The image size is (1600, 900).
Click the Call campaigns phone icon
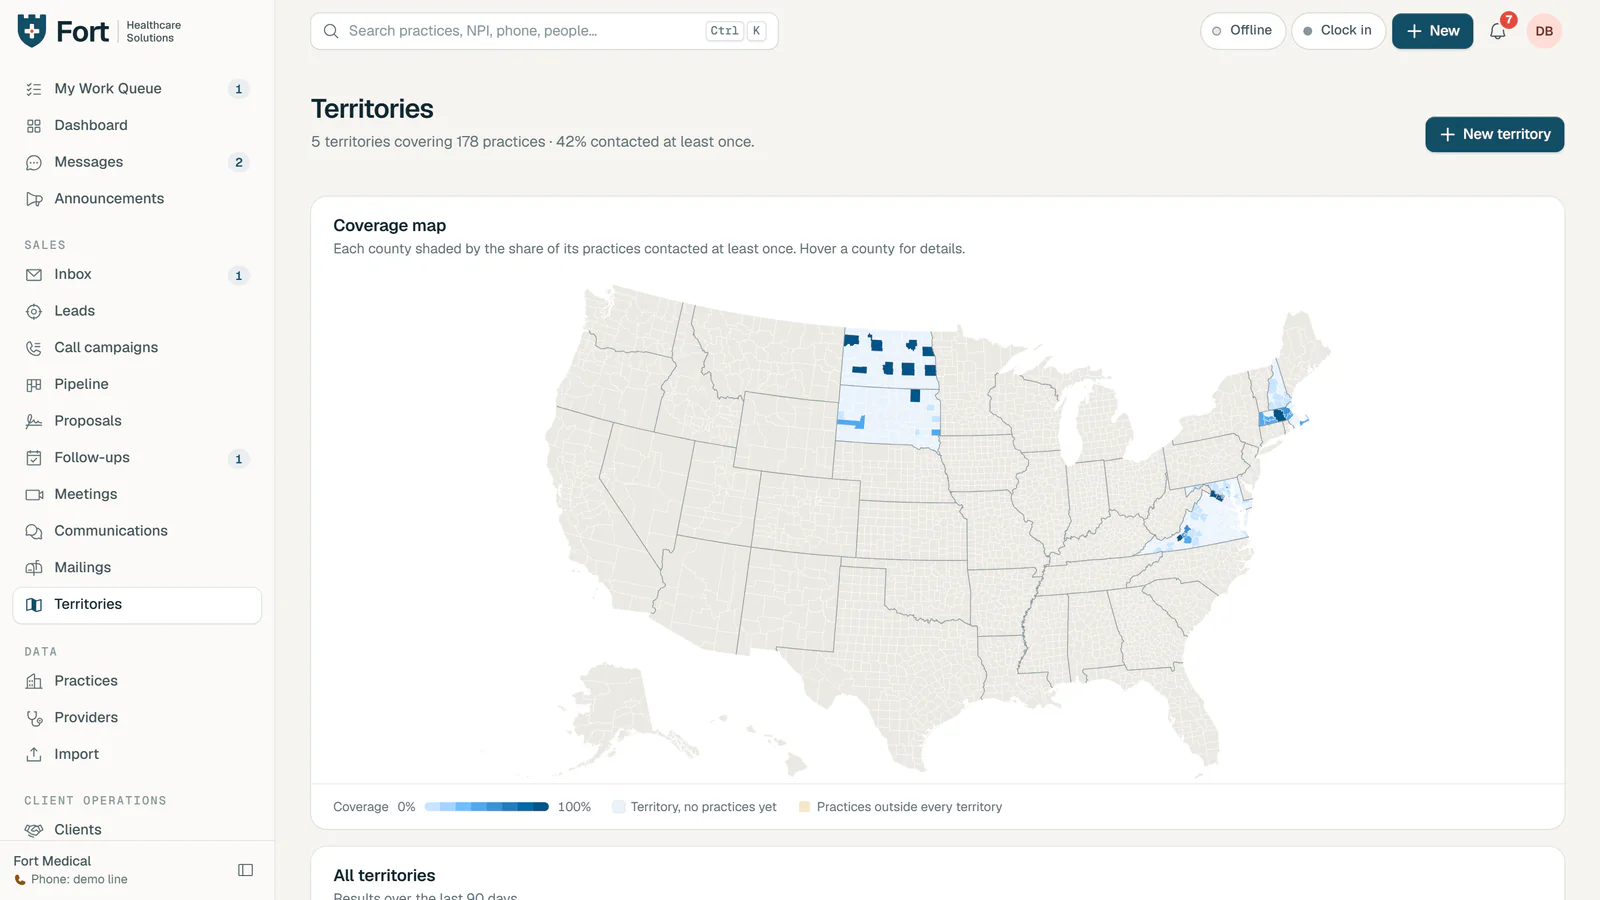click(34, 348)
